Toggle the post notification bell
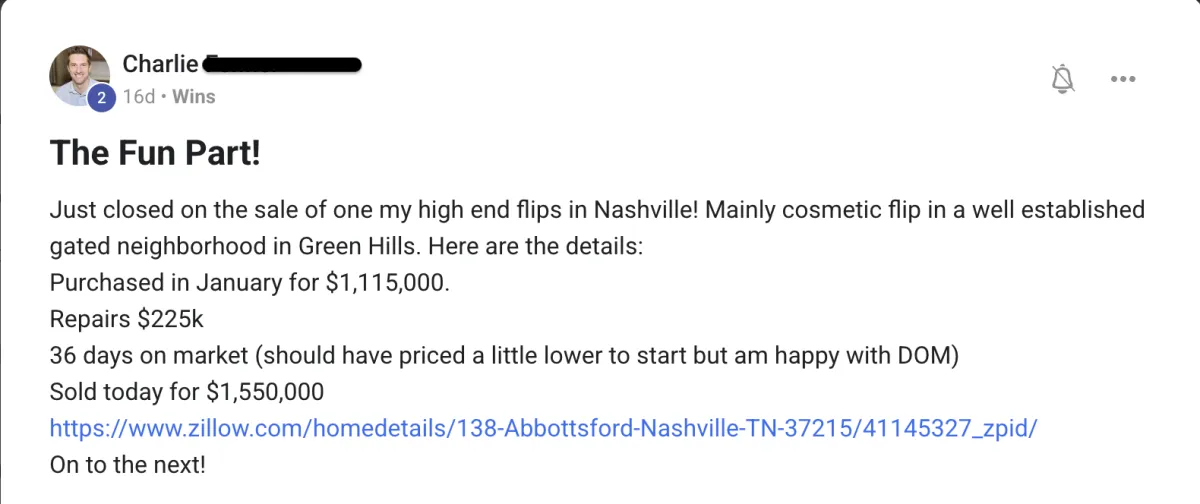The width and height of the screenshot is (1200, 504). (x=1064, y=79)
